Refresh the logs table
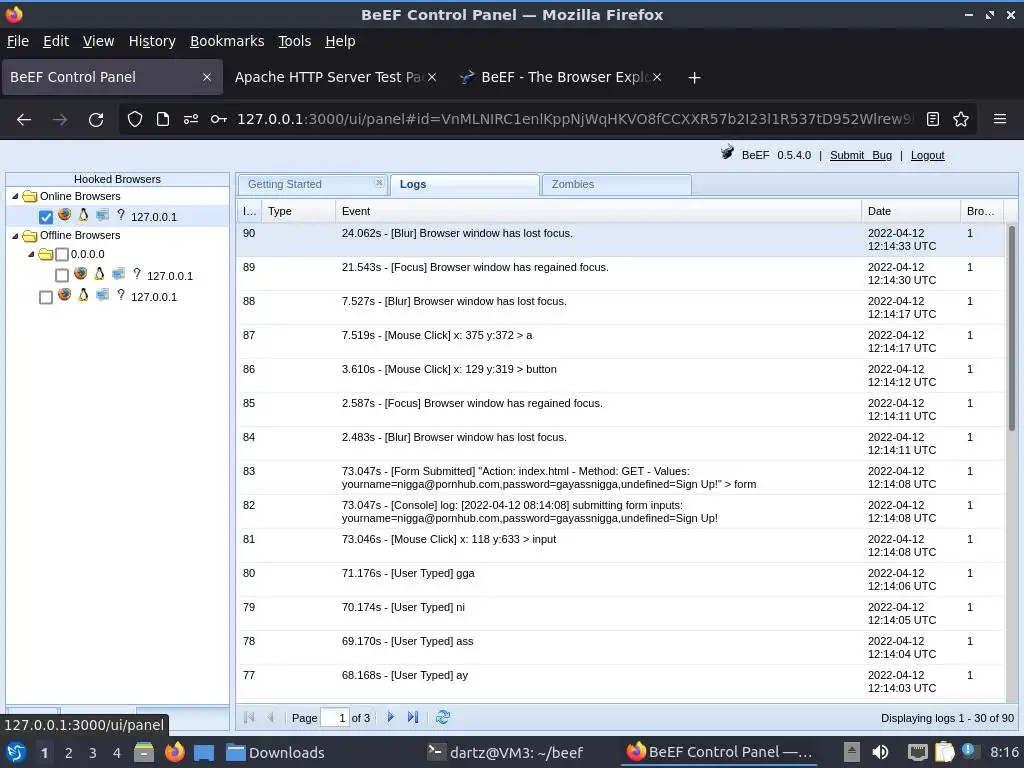This screenshot has height=768, width=1024. tap(443, 717)
